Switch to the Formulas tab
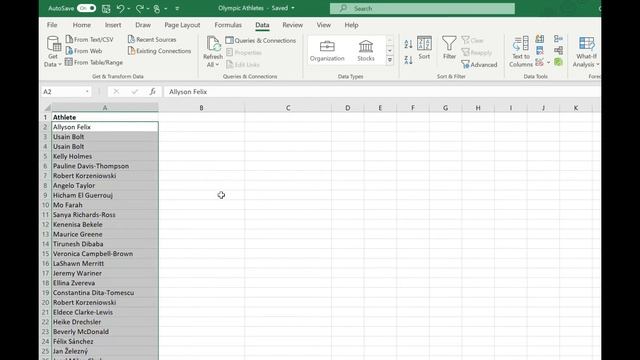This screenshot has height=360, width=640. pyautogui.click(x=228, y=25)
